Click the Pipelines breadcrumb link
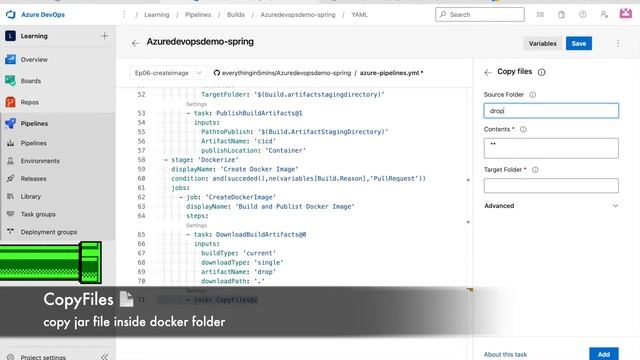 (x=198, y=15)
